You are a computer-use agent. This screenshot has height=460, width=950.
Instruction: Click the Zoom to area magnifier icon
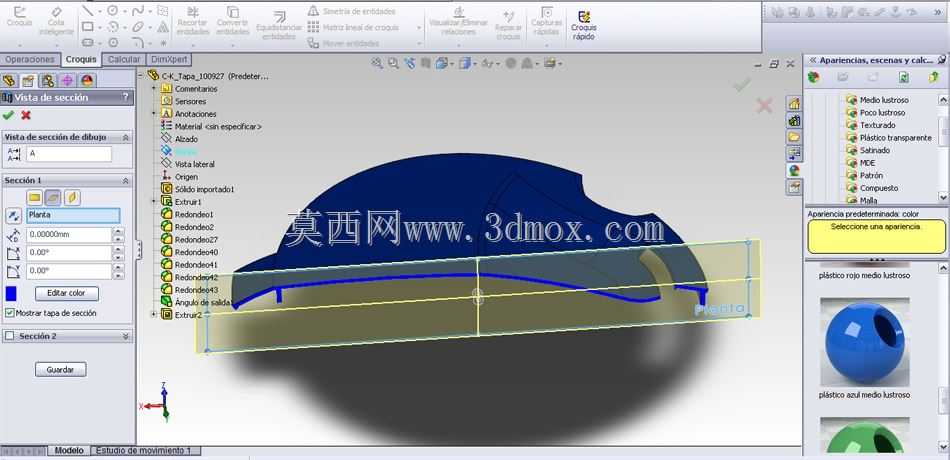click(x=394, y=62)
